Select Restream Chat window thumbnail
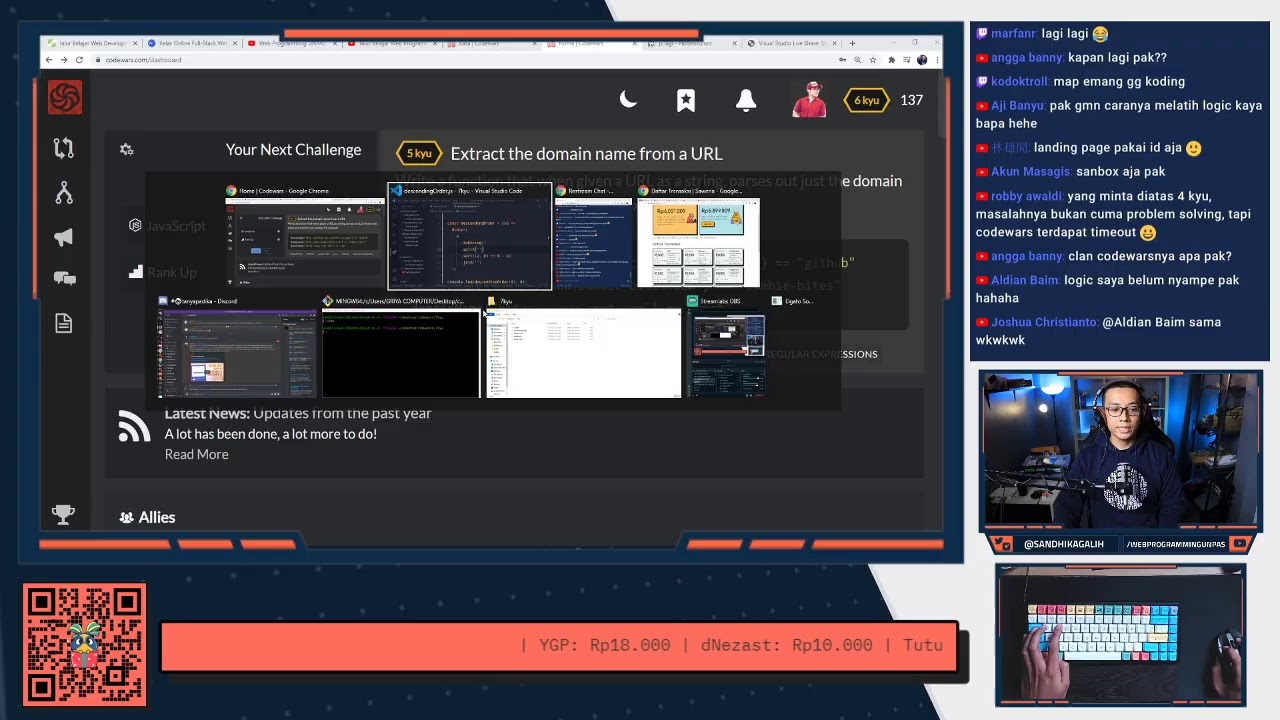This screenshot has height=720, width=1280. coord(594,236)
